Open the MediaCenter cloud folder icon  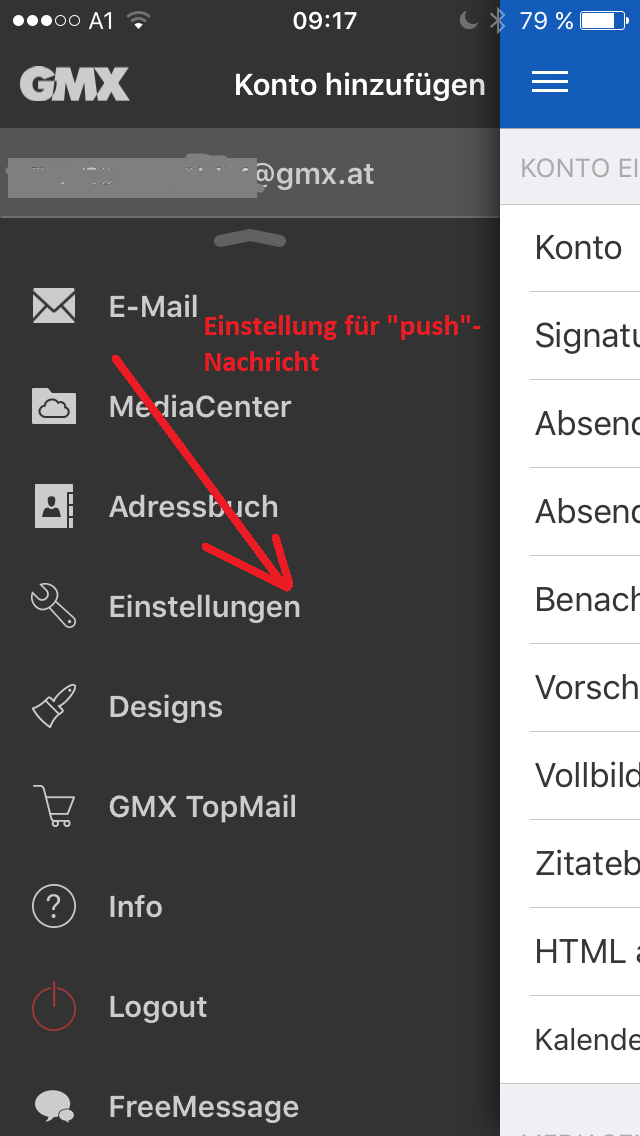[x=54, y=406]
